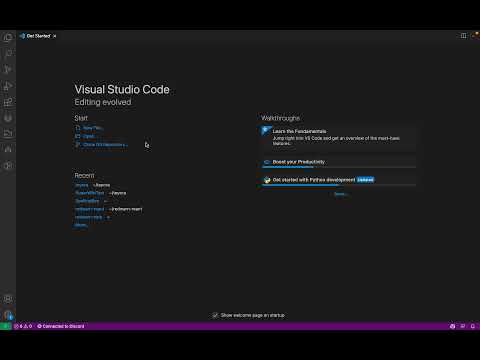Open the Run and Debug view
Screen dimensions: 480x360
[x=8, y=86]
